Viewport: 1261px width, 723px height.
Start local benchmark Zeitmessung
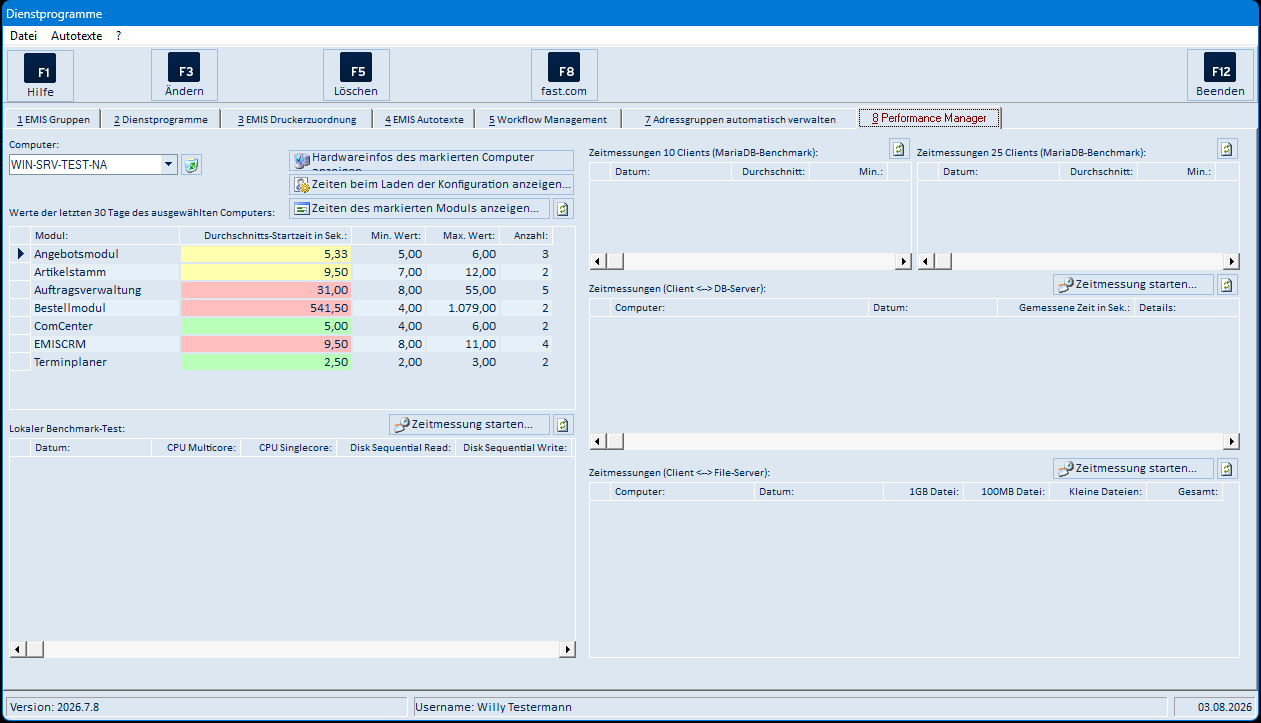tap(469, 425)
